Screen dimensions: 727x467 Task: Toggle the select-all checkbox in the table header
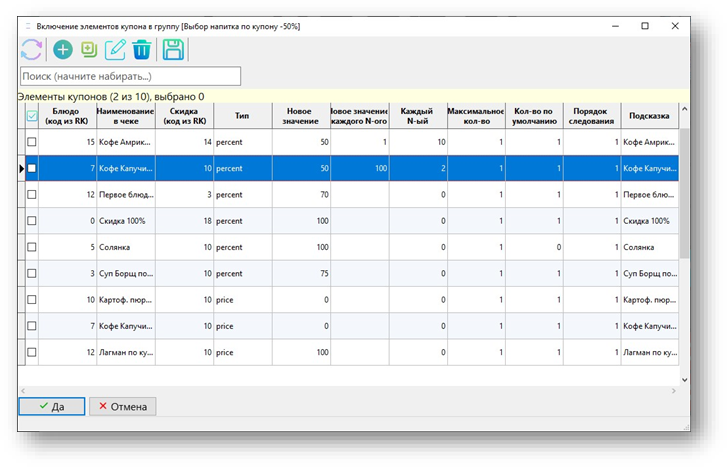(31, 116)
